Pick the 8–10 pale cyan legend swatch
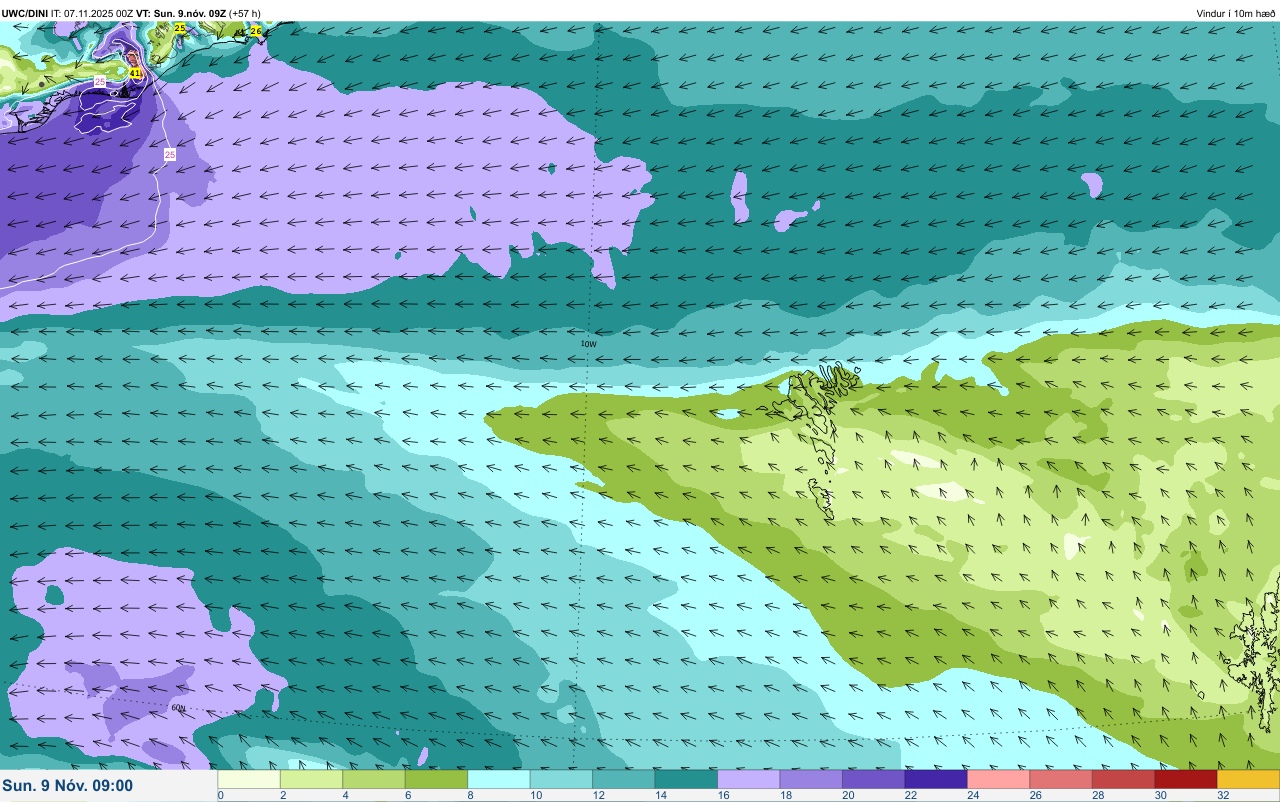The image size is (1280, 802). 498,779
